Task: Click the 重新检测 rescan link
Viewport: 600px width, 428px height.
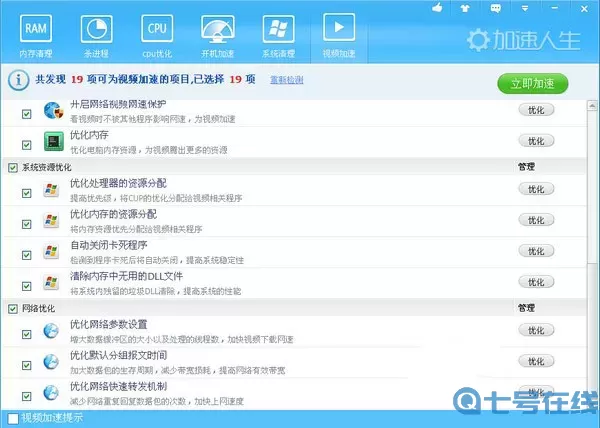Action: pyautogui.click(x=285, y=80)
